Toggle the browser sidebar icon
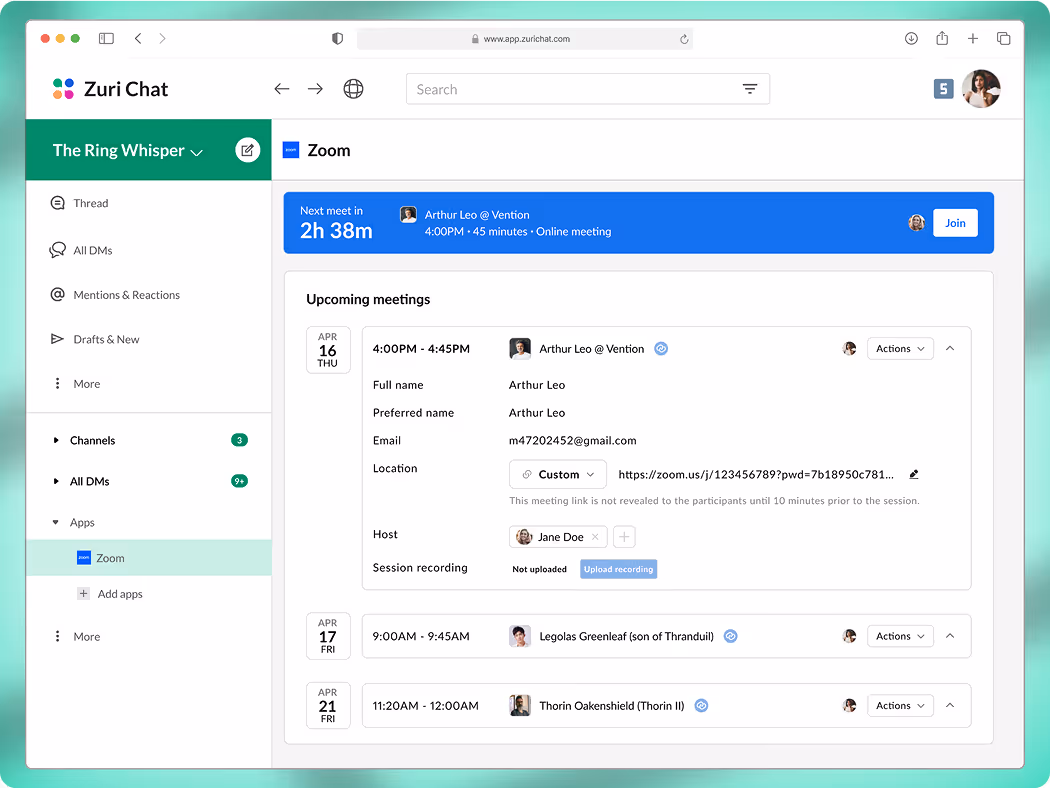Viewport: 1050px width, 788px height. point(106,38)
